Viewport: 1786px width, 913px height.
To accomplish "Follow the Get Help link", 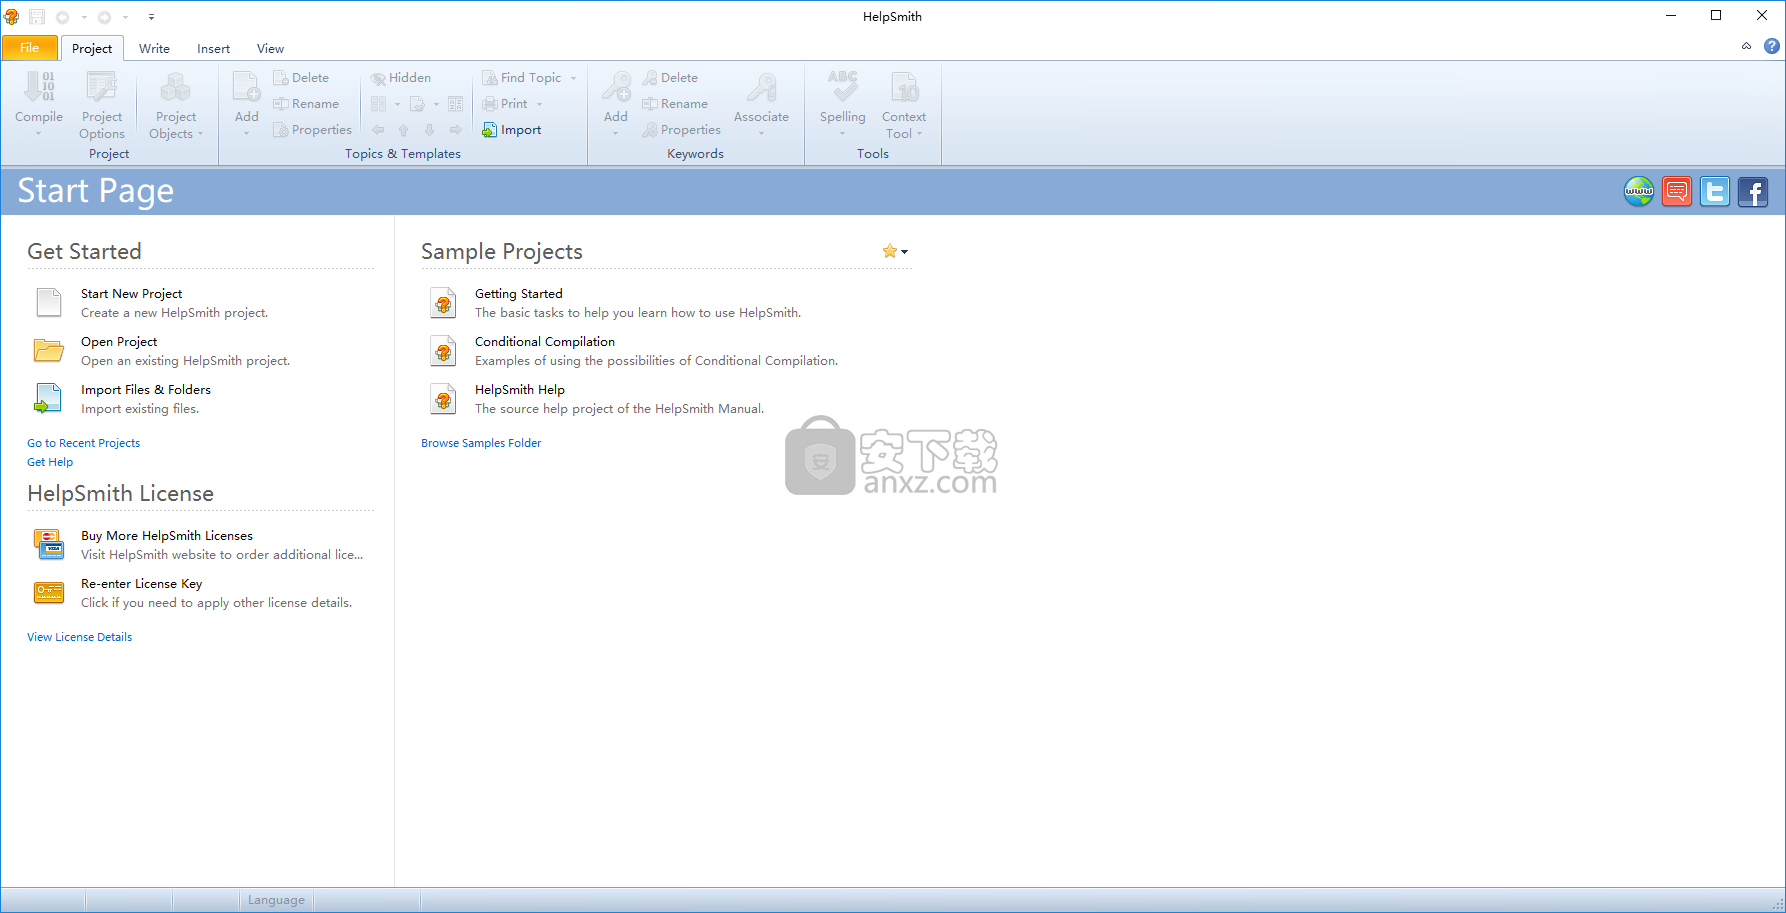I will tap(50, 462).
